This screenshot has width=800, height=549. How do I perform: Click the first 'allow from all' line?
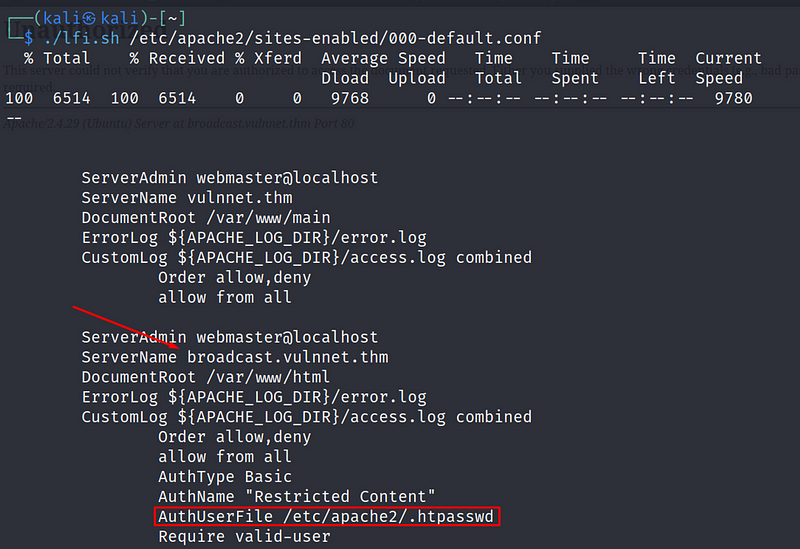[x=224, y=297]
